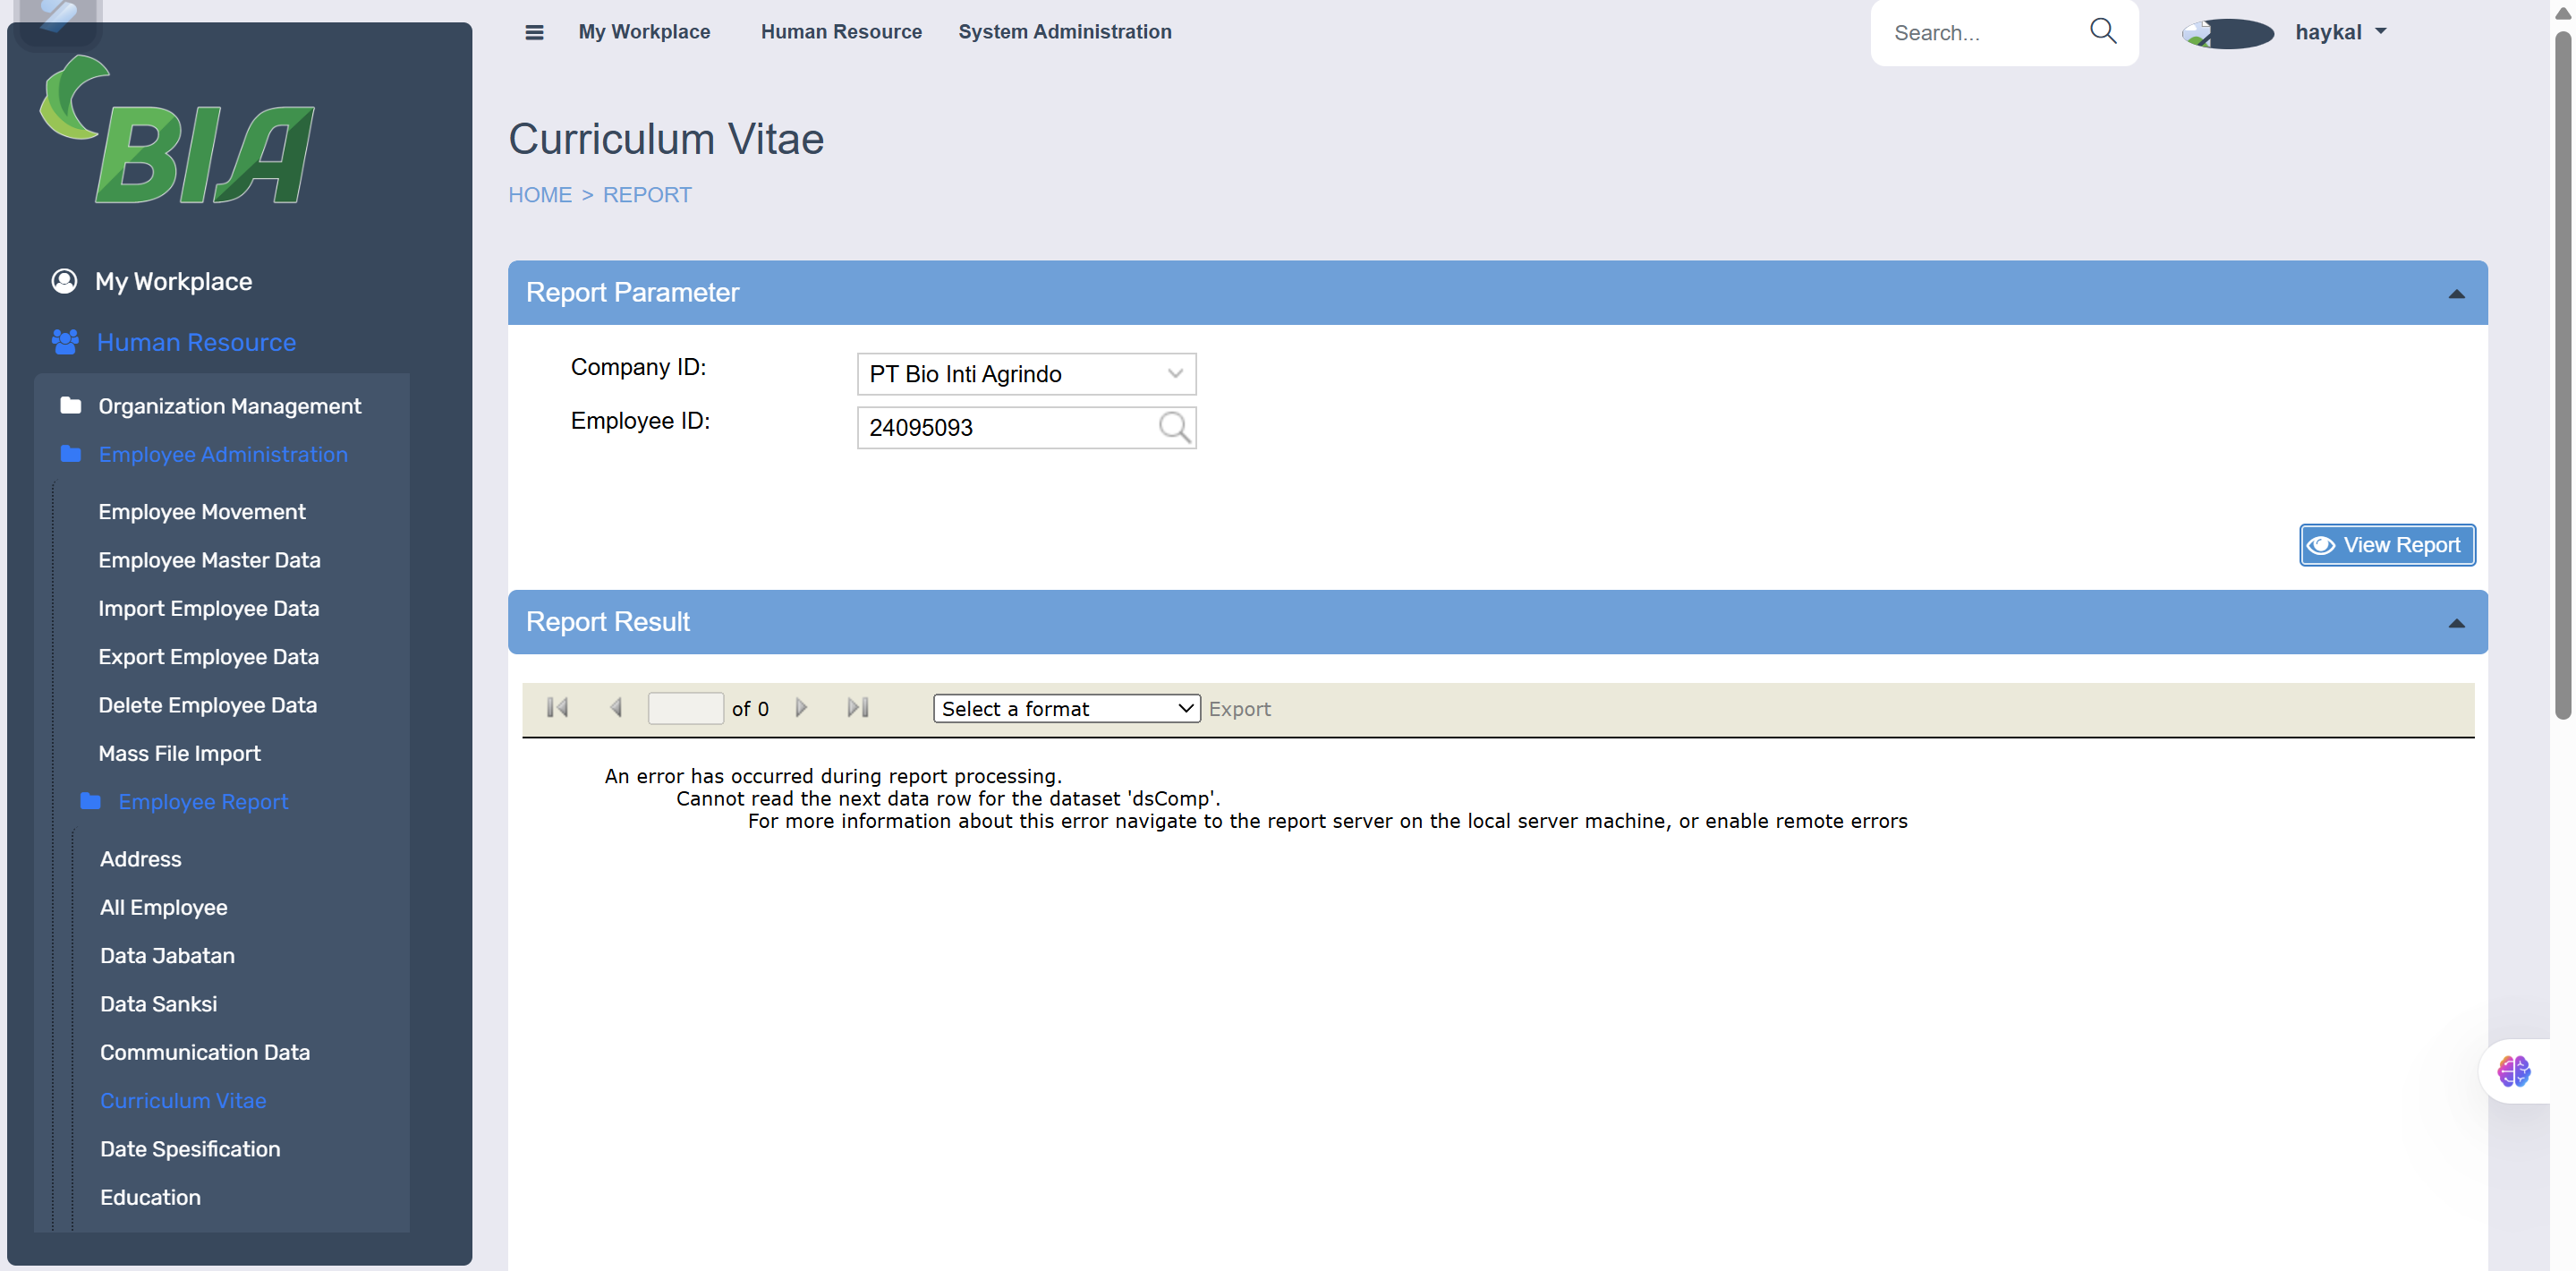Click the View Report button
2576x1271 pixels.
pyautogui.click(x=2387, y=545)
